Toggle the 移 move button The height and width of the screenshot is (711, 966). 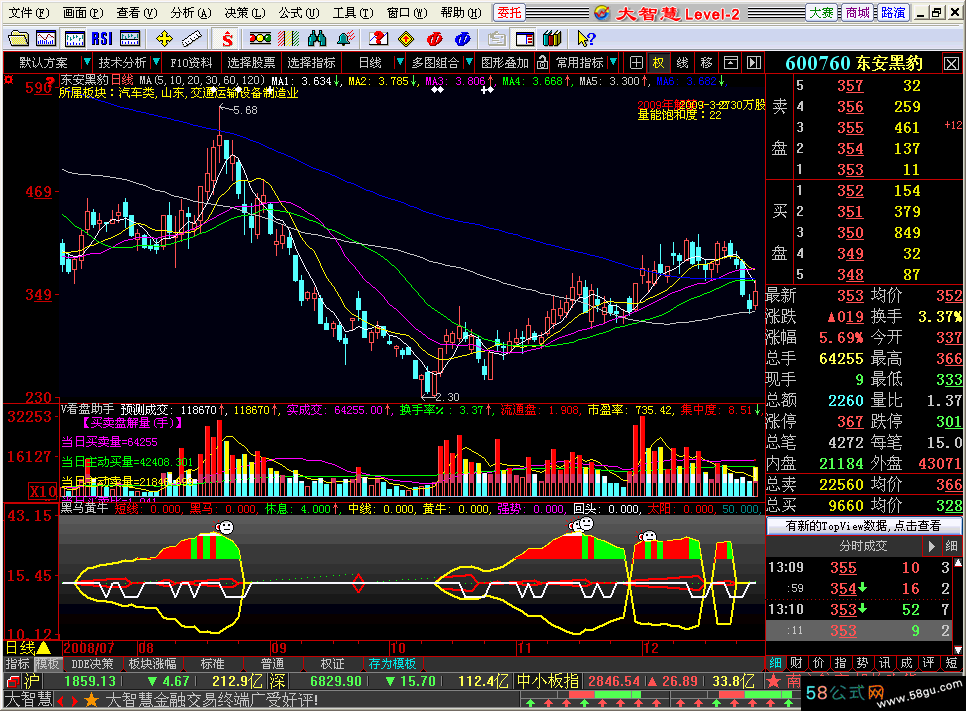(707, 62)
